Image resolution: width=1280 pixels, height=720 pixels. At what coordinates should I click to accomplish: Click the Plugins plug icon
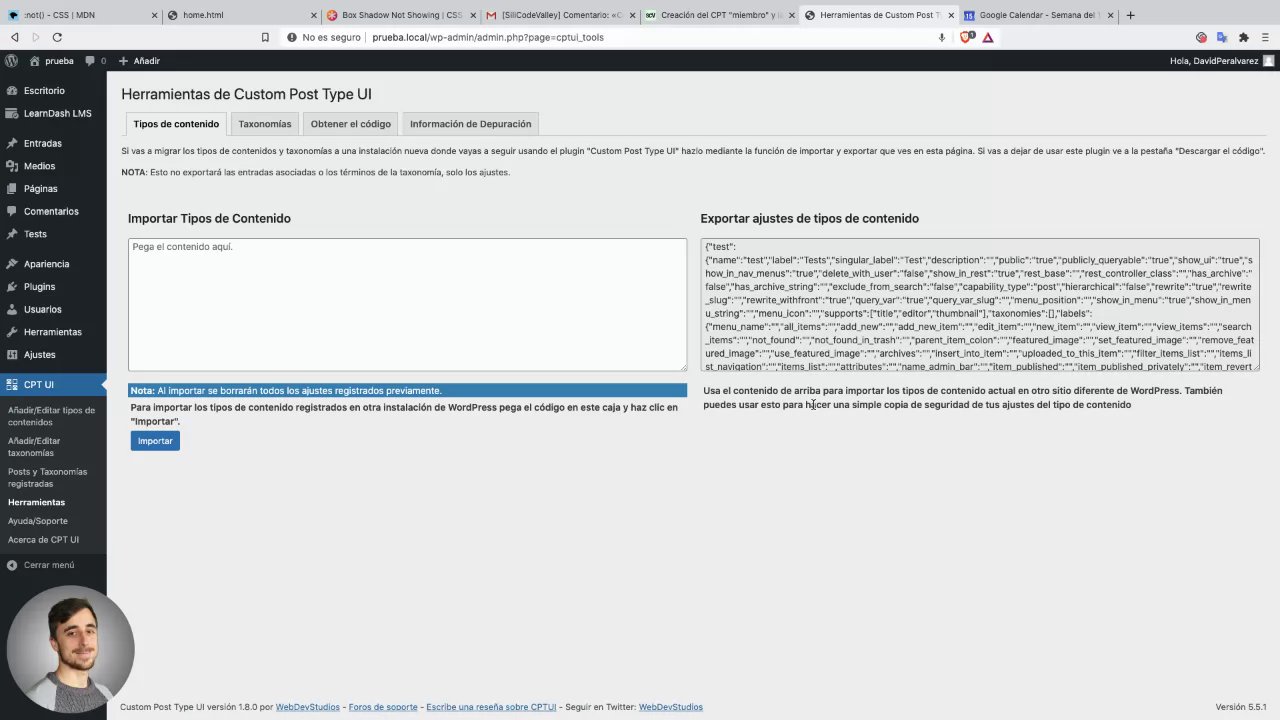(12, 287)
